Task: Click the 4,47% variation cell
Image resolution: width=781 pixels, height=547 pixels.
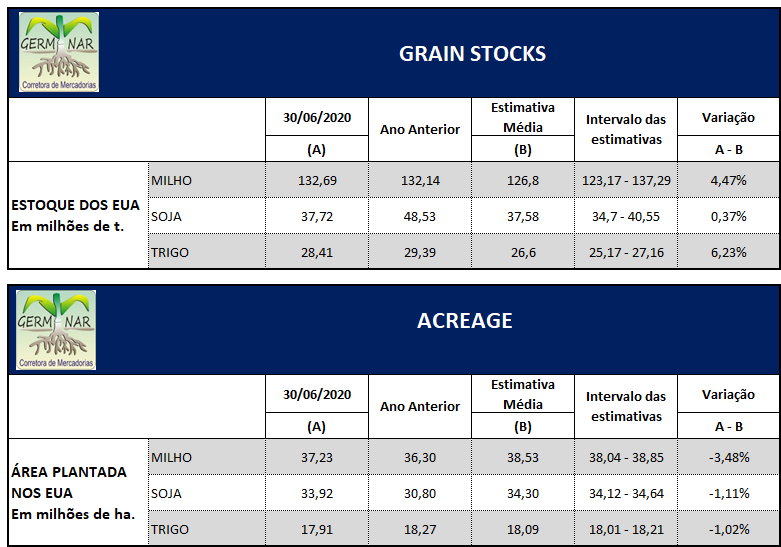Action: point(728,181)
